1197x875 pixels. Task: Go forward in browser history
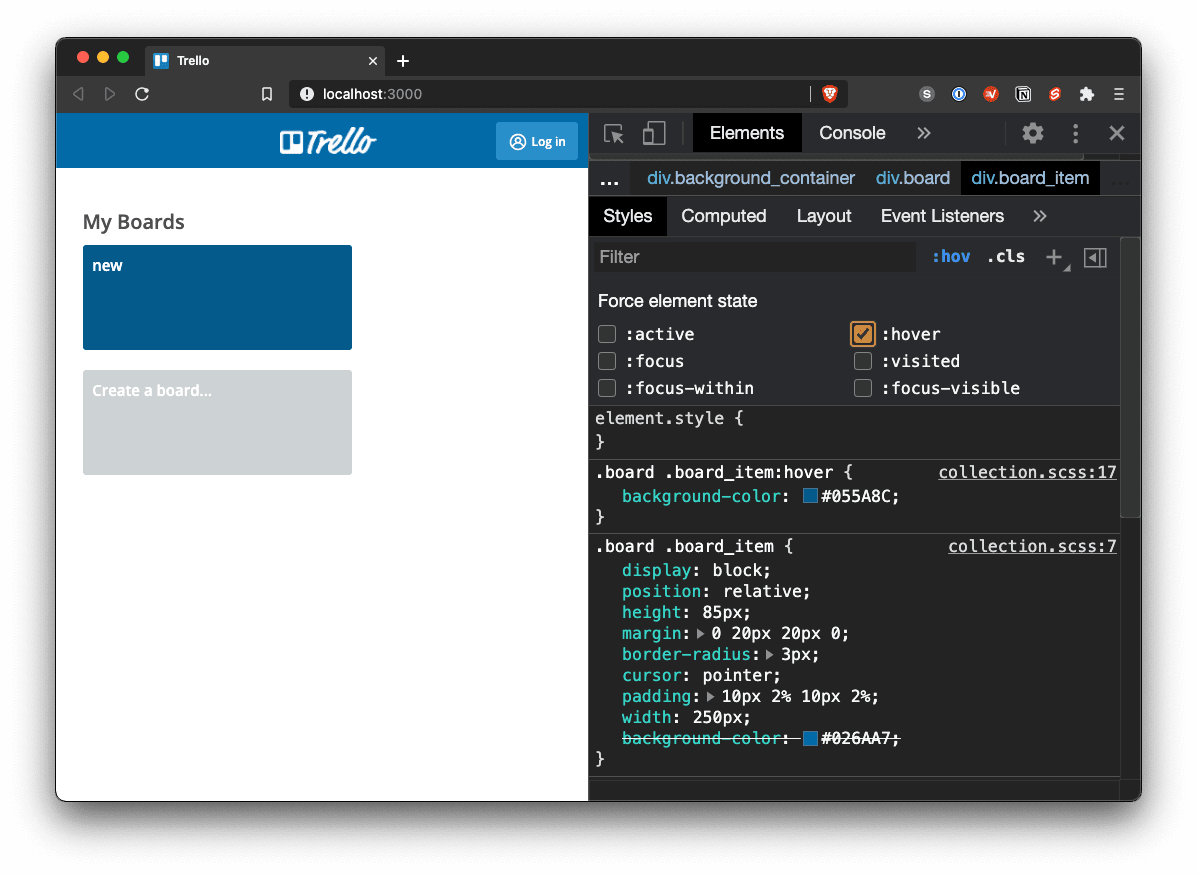(110, 94)
